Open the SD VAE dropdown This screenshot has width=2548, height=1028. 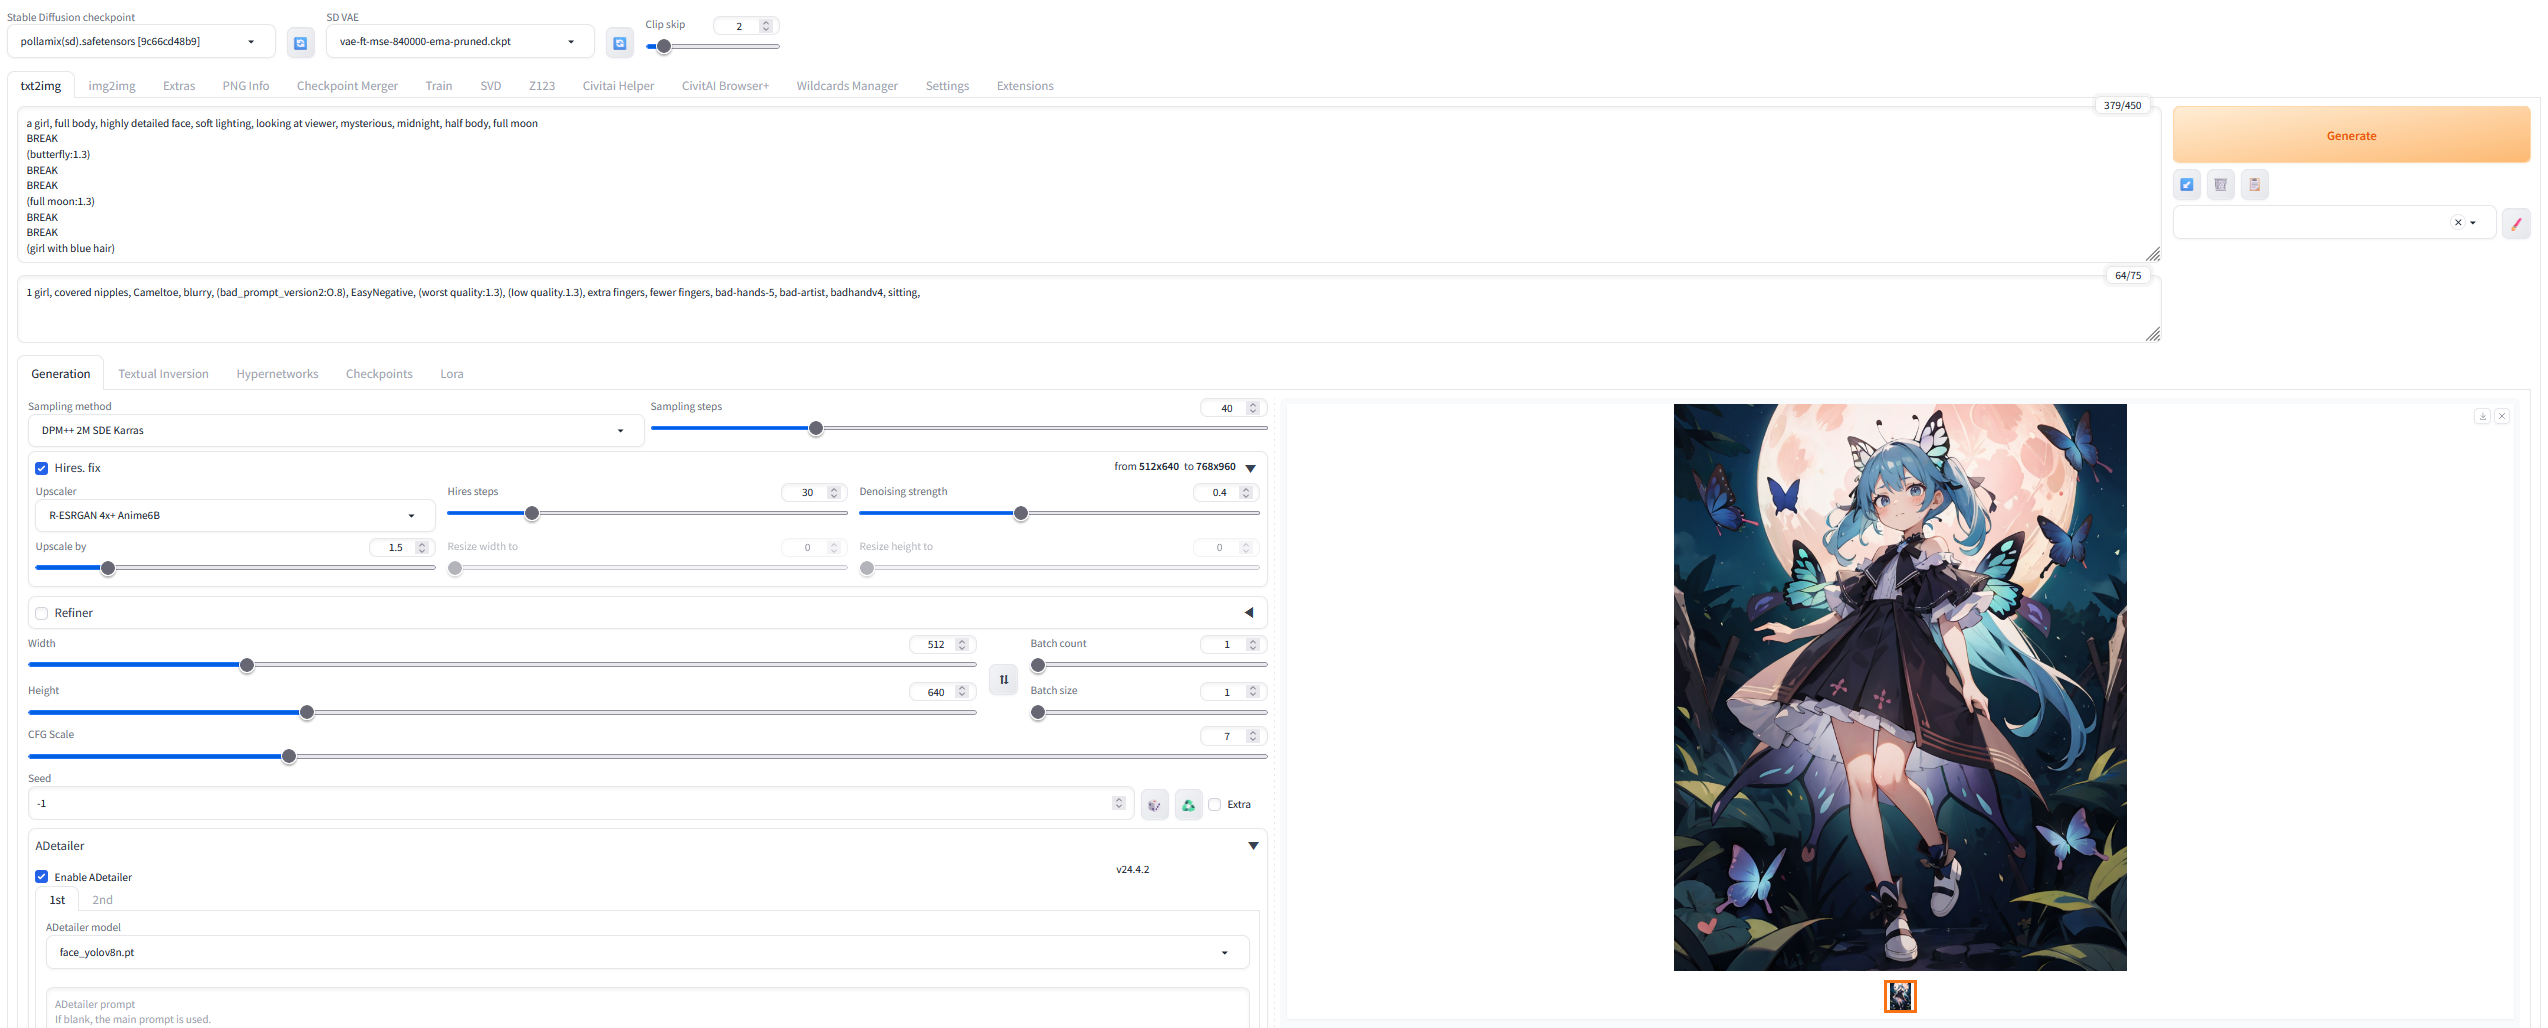pos(460,42)
